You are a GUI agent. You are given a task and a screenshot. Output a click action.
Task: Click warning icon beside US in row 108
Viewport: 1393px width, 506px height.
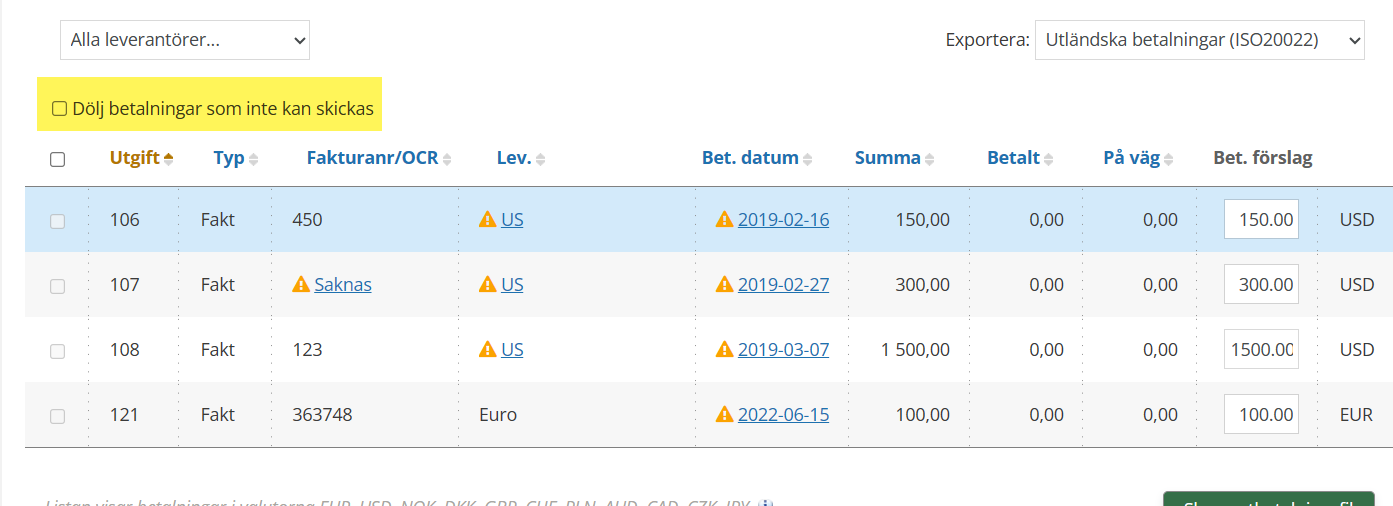click(x=488, y=350)
